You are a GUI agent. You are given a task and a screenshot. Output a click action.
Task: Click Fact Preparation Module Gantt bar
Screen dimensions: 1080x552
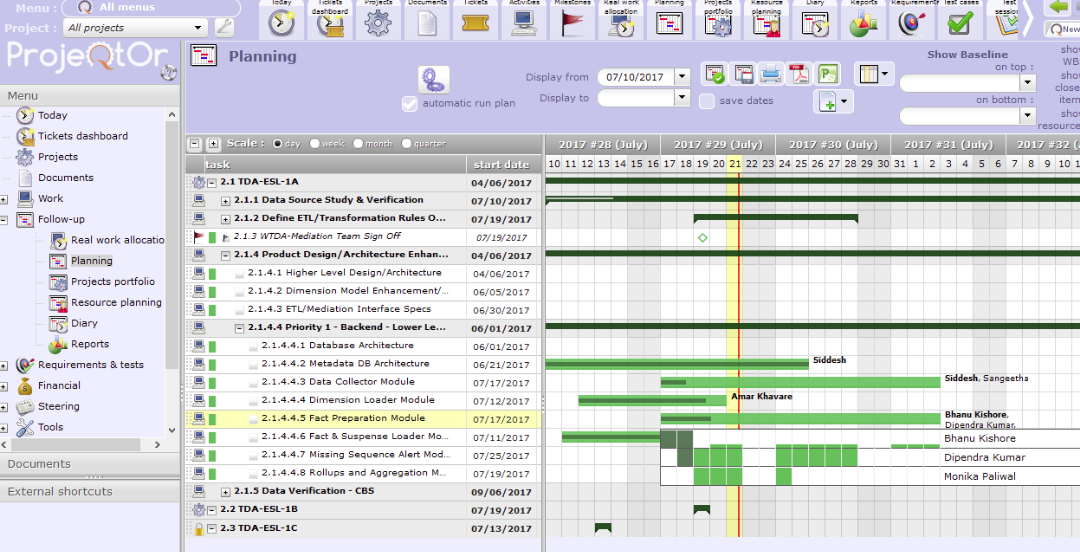800,418
